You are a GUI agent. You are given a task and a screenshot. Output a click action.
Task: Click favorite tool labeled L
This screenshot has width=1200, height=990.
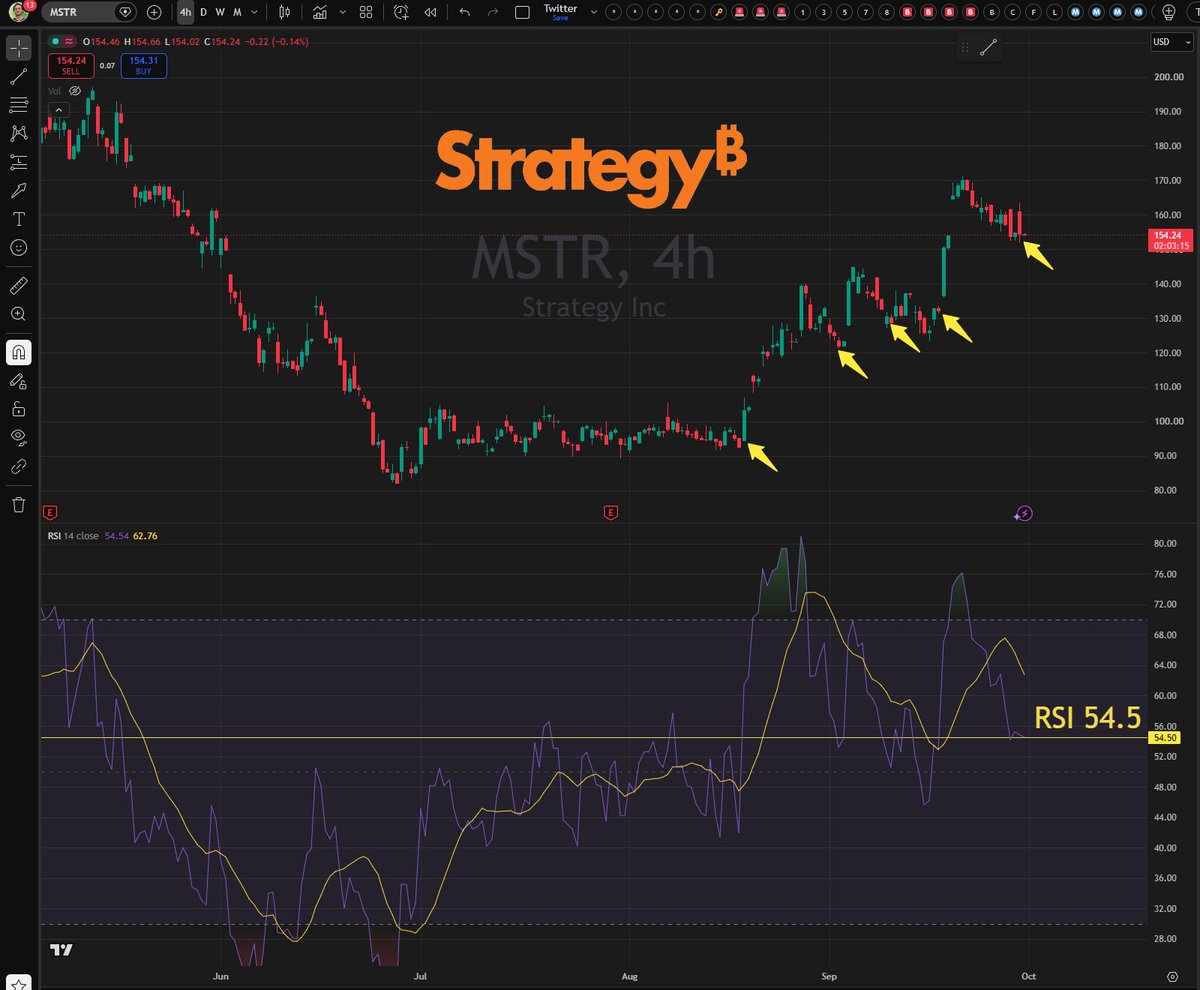click(1055, 12)
